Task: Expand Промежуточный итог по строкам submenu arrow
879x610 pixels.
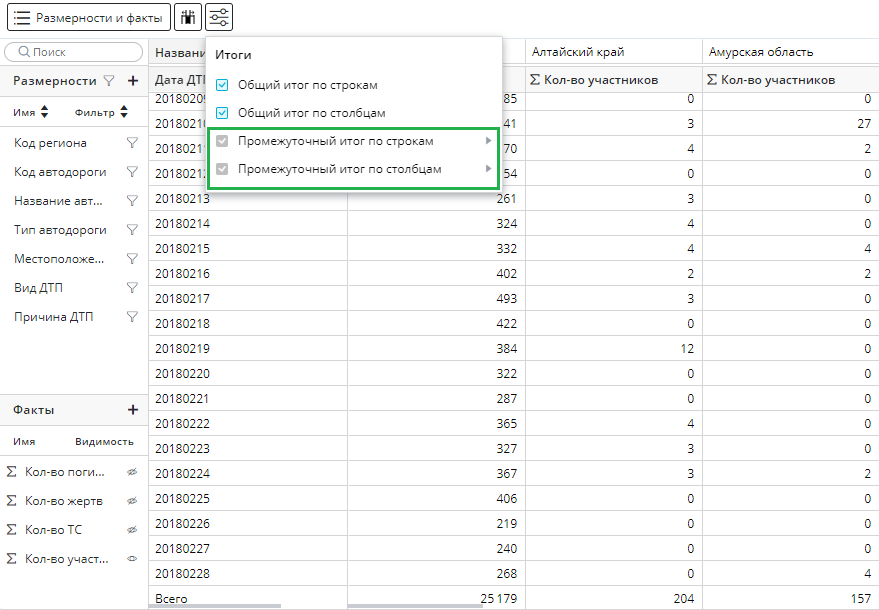Action: tap(489, 141)
